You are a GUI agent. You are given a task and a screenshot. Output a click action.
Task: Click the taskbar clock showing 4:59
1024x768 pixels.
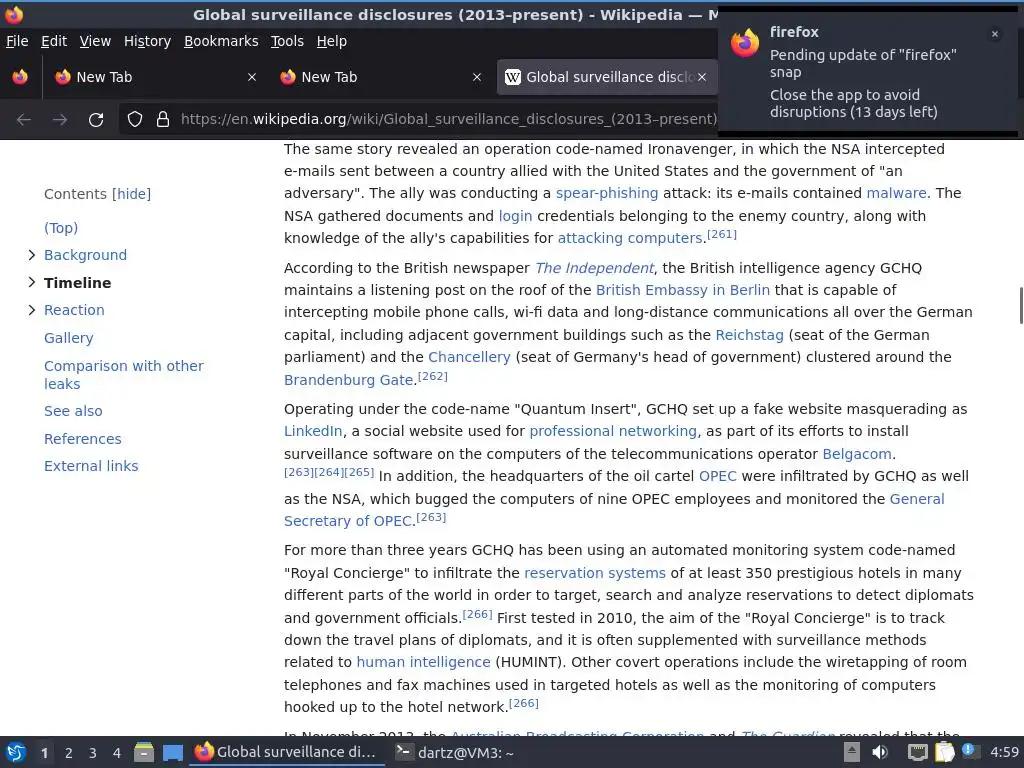1004,752
